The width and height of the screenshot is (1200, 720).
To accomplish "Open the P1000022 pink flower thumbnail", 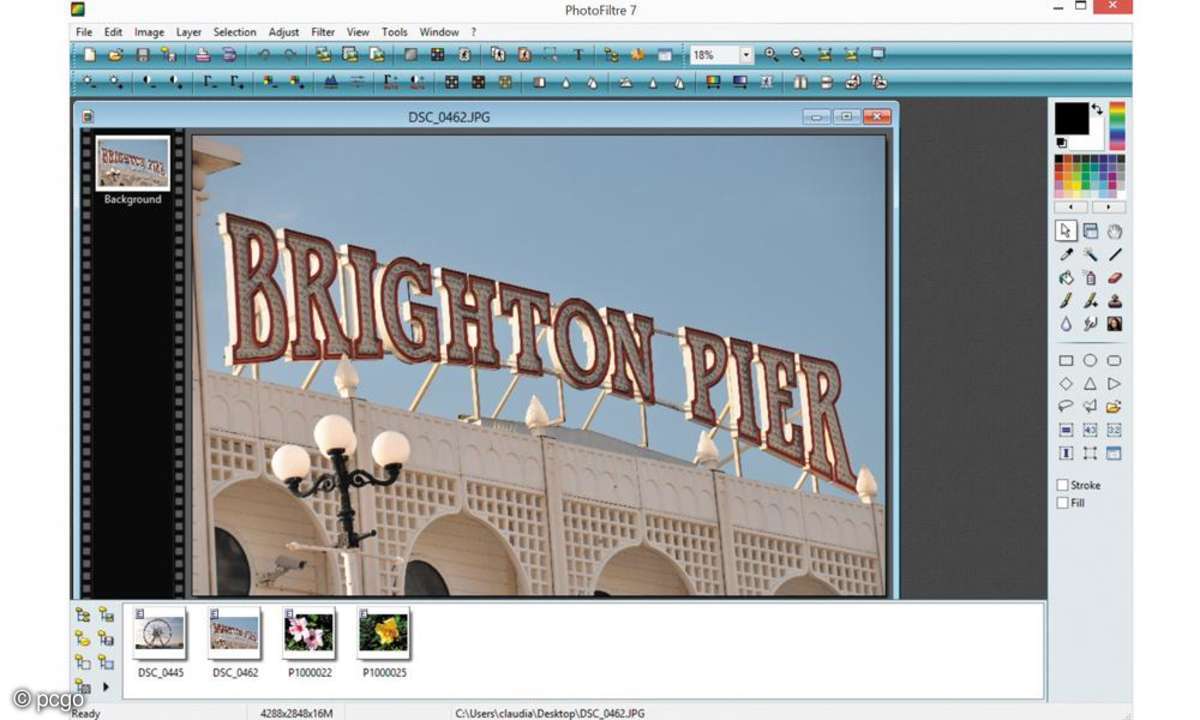I will 308,632.
